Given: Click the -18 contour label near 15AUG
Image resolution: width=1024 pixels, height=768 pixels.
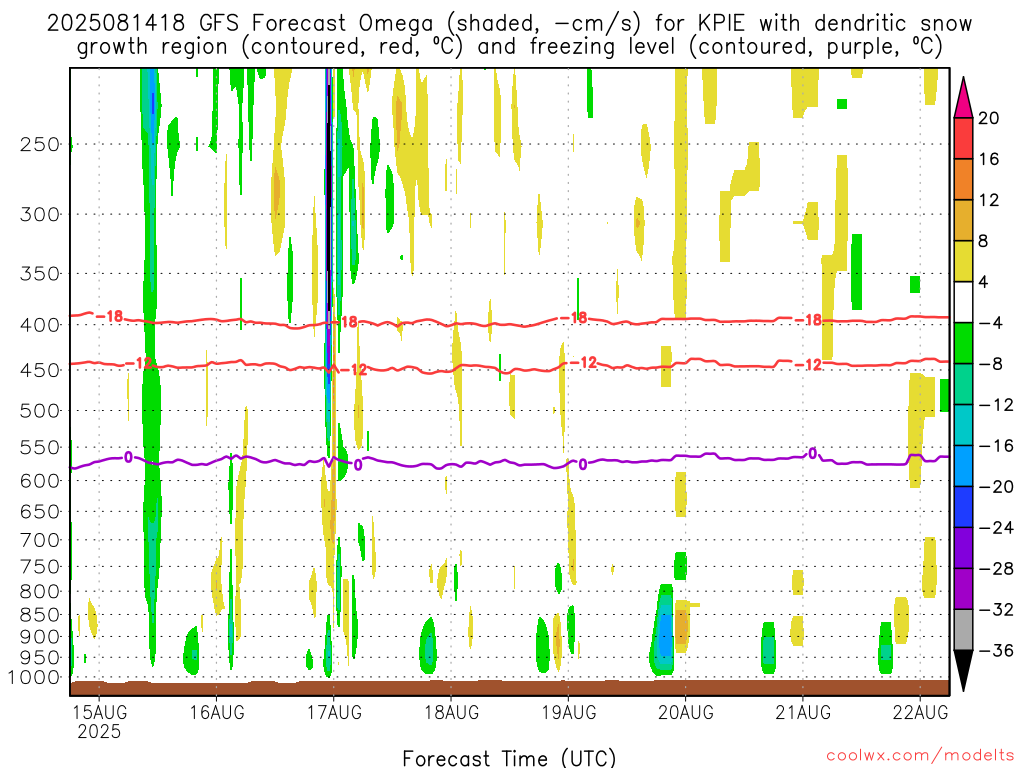Looking at the screenshot, I should [x=110, y=317].
